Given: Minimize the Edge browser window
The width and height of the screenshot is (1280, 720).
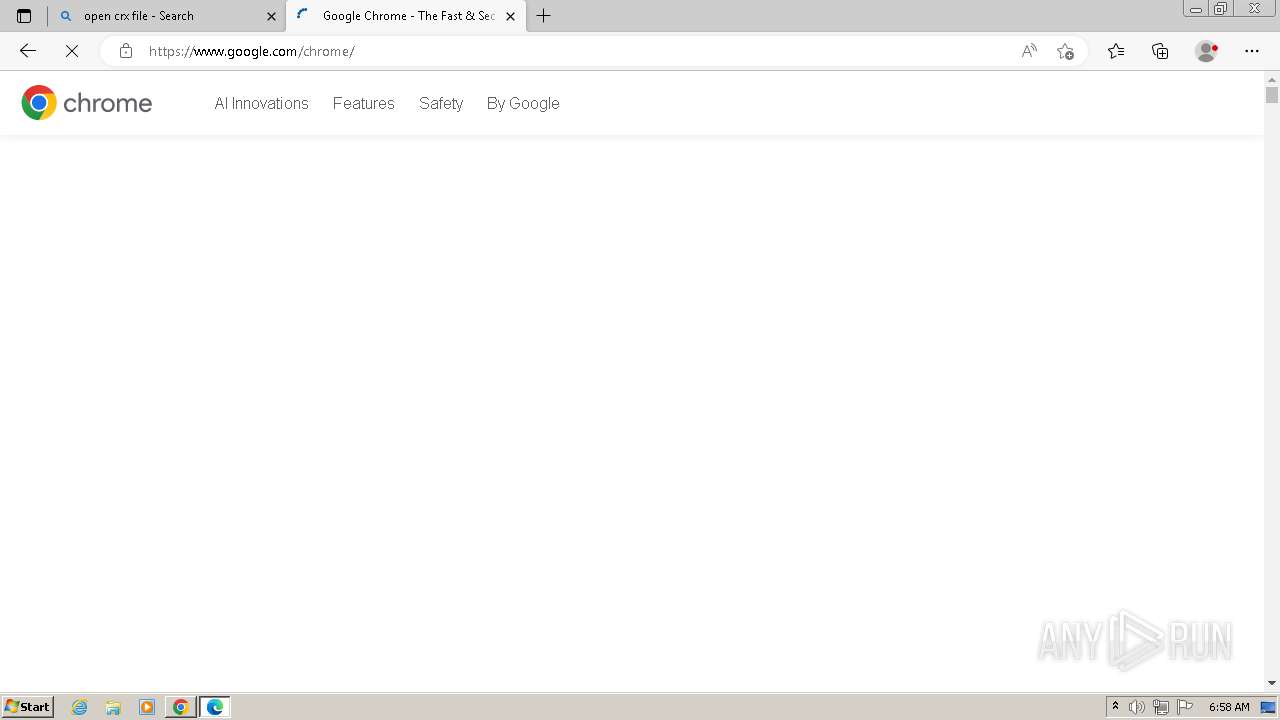Looking at the screenshot, I should 1196,8.
